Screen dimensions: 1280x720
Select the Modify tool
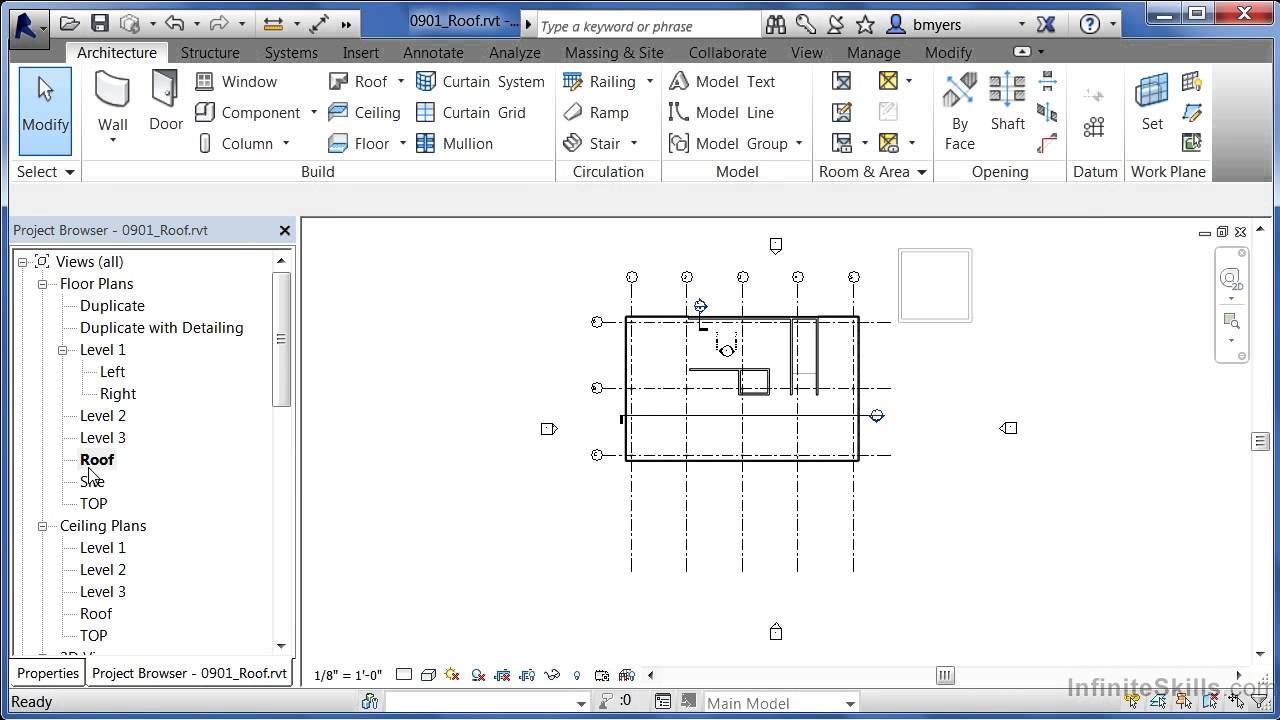pyautogui.click(x=45, y=110)
